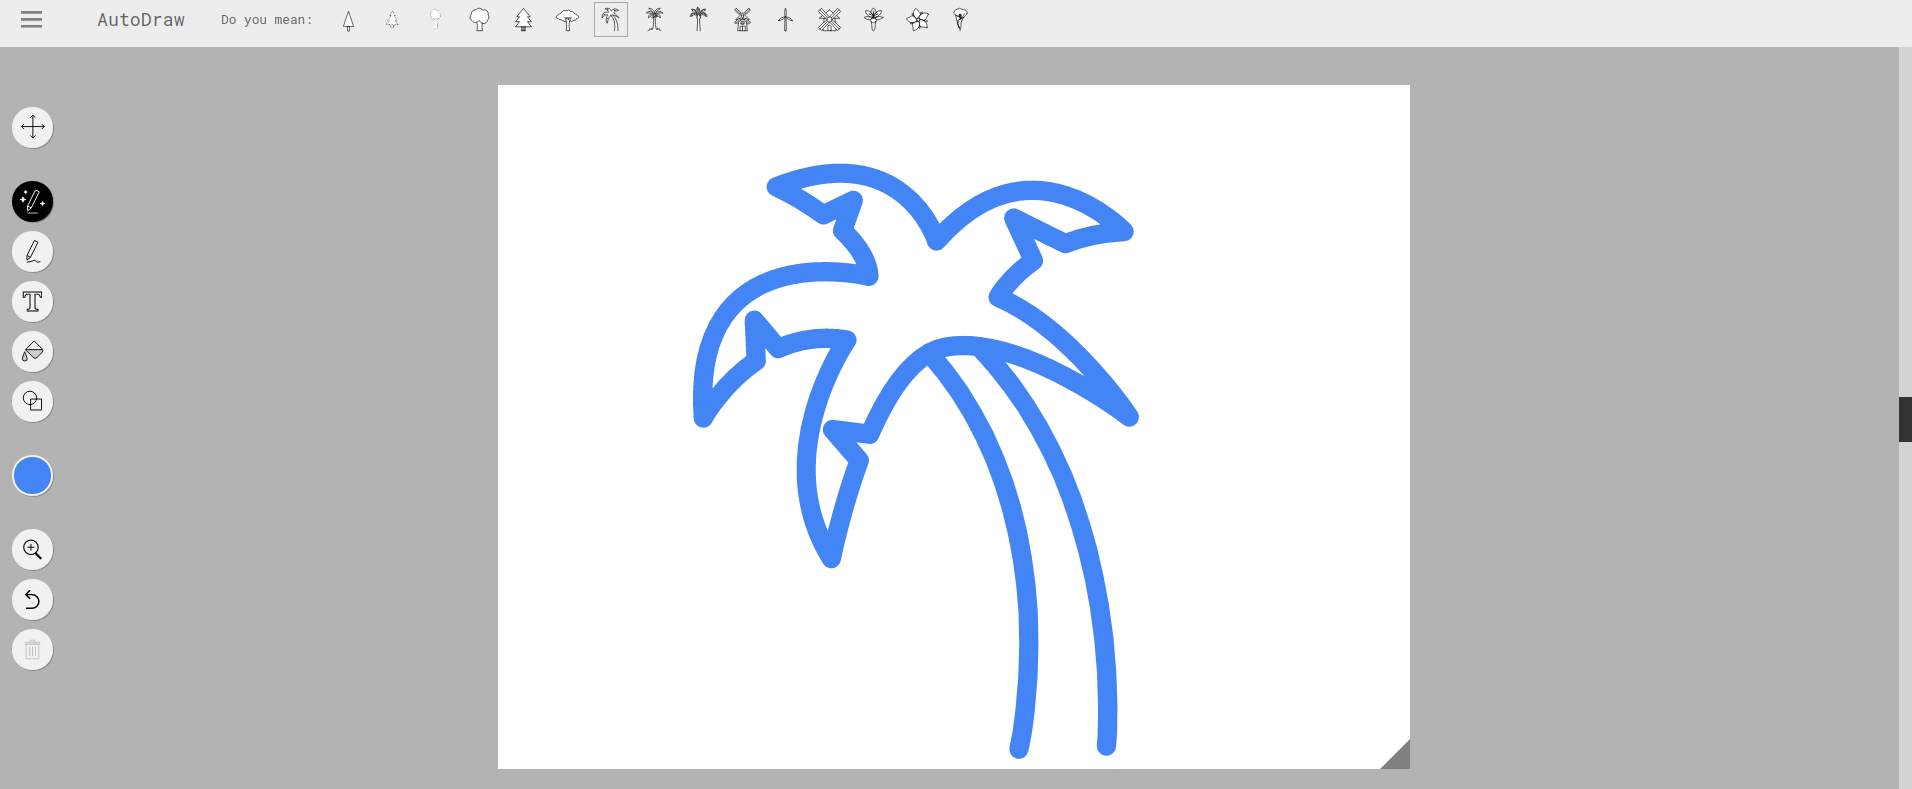
Task: Select the Move tool with crossed arrows
Action: [32, 127]
